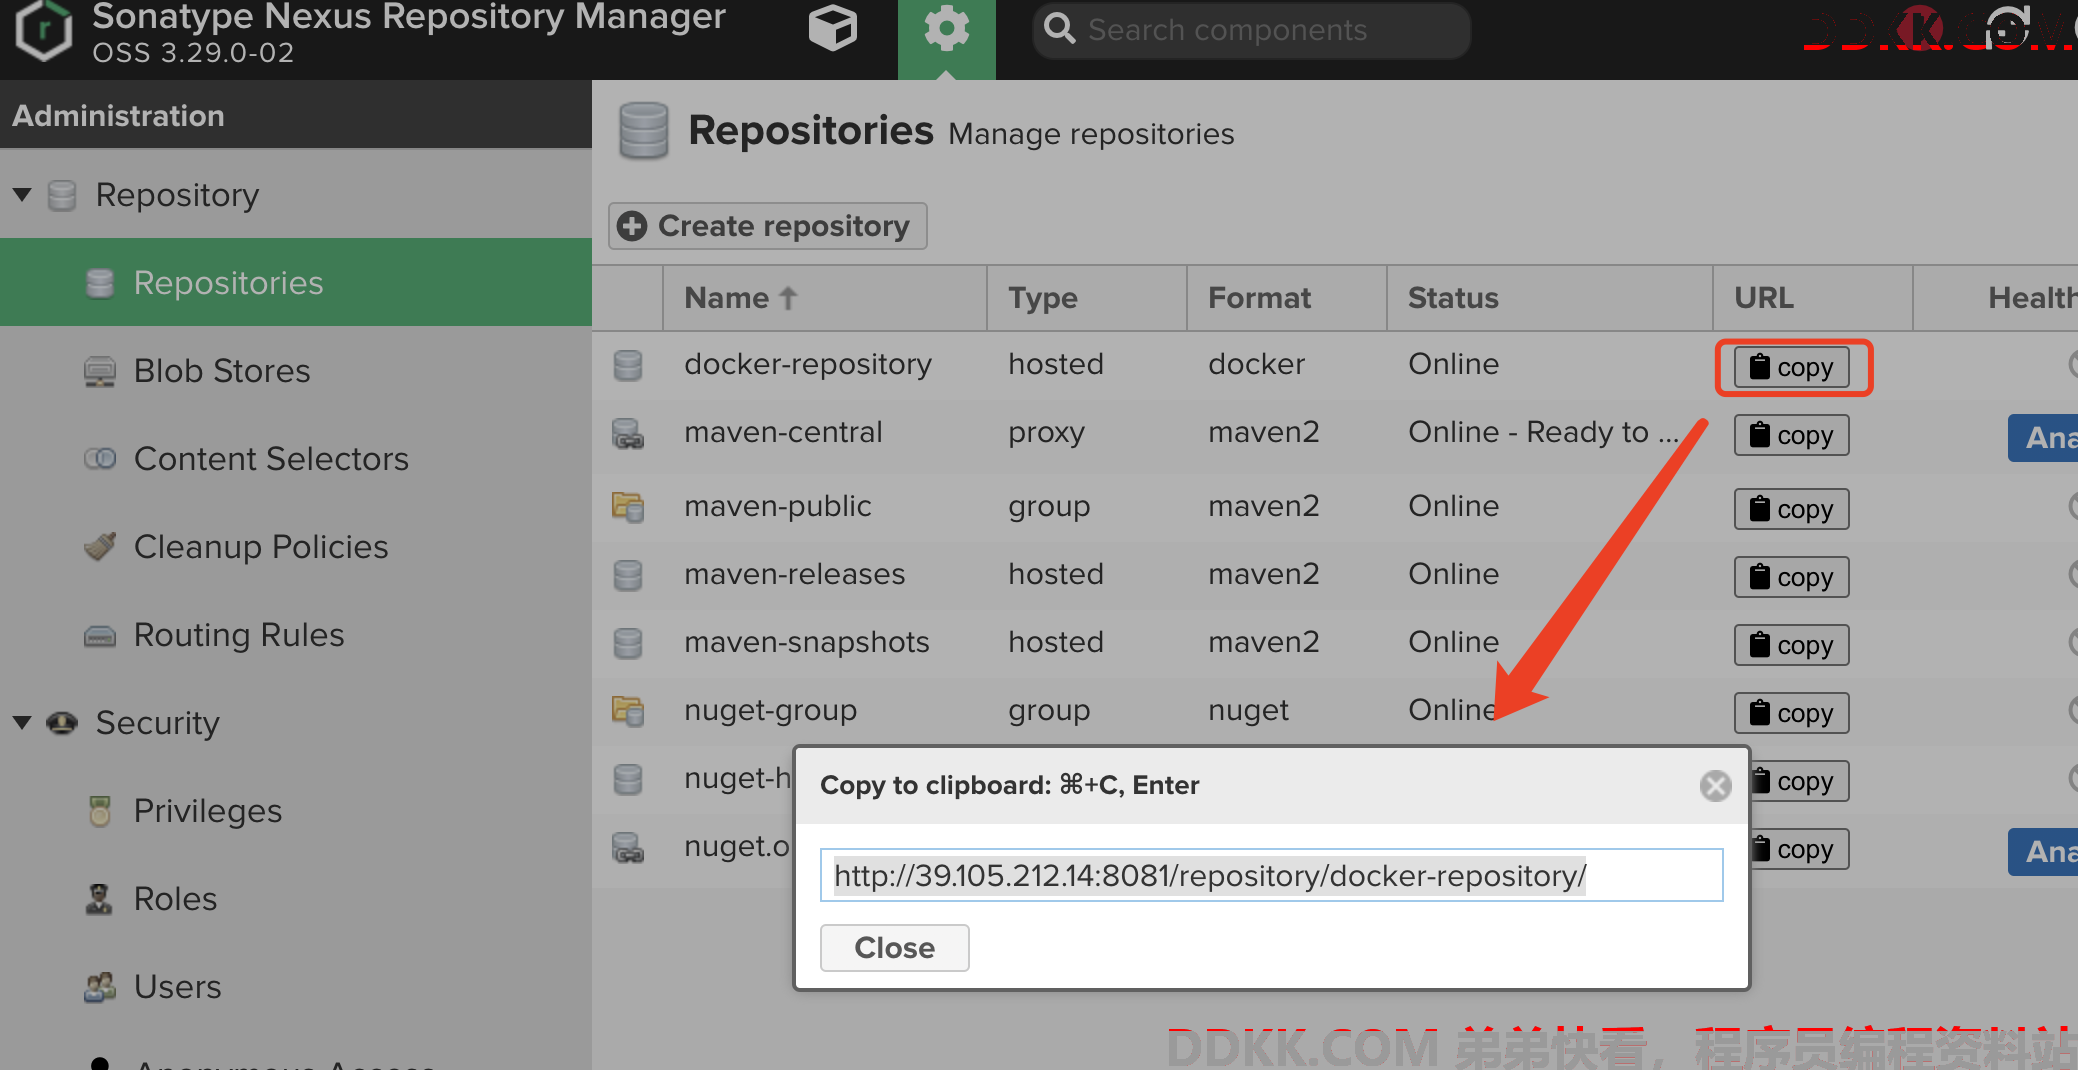Open the maven-releases row
The image size is (2078, 1070).
click(x=1334, y=575)
